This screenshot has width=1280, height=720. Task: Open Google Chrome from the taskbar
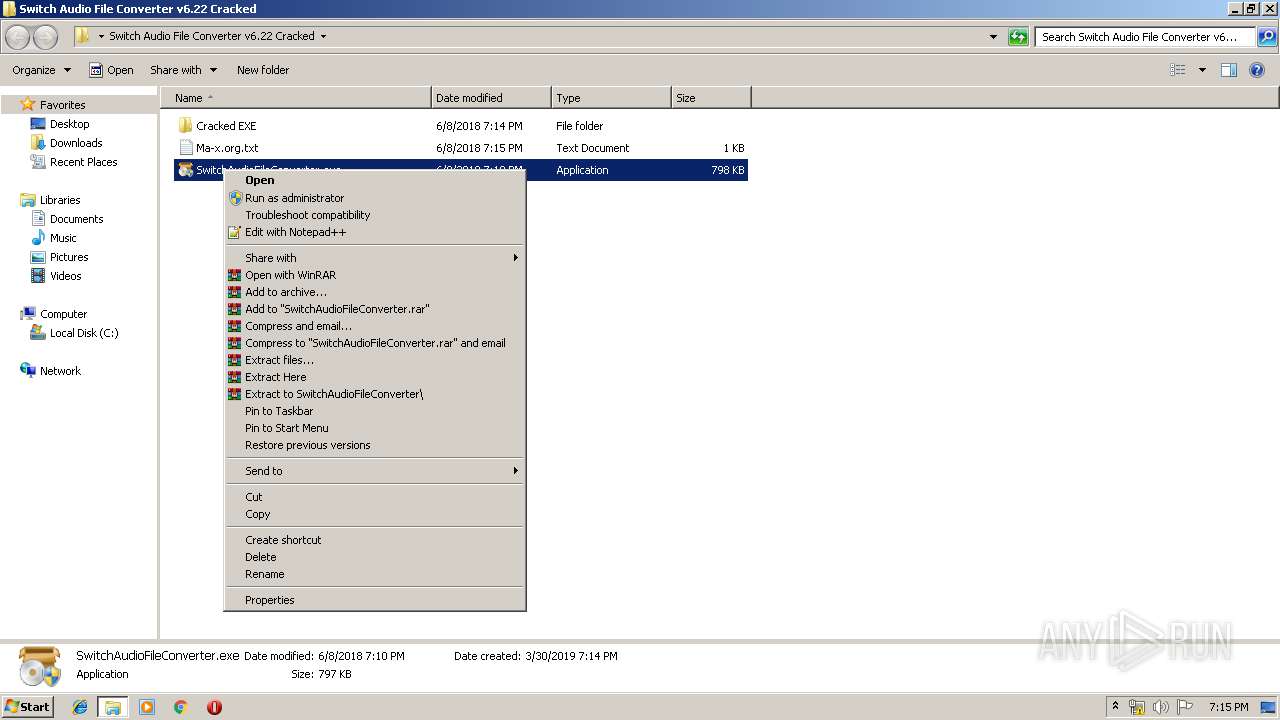click(181, 707)
